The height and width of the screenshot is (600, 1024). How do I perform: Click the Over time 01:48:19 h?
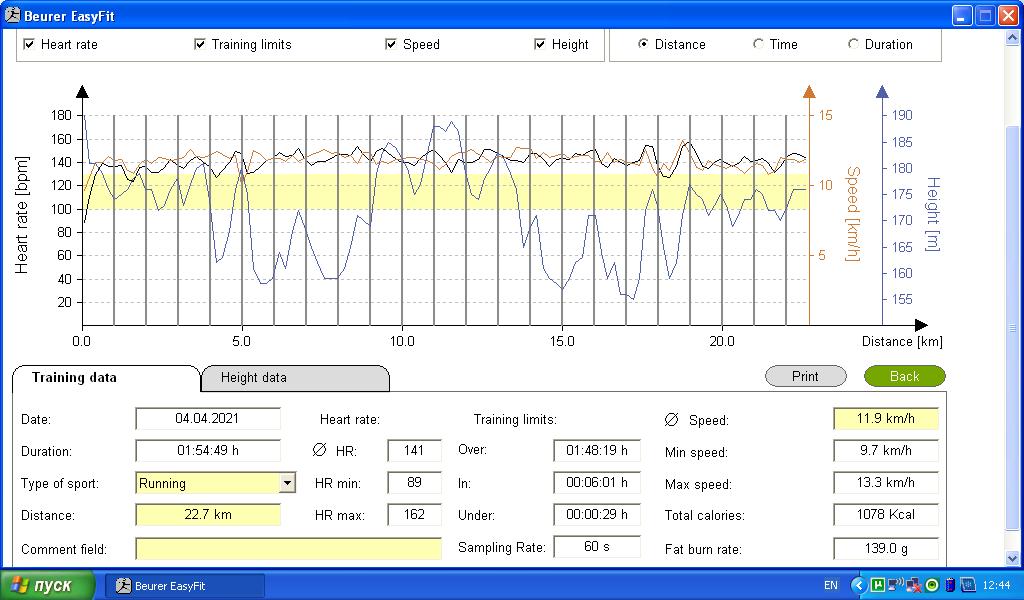point(597,450)
